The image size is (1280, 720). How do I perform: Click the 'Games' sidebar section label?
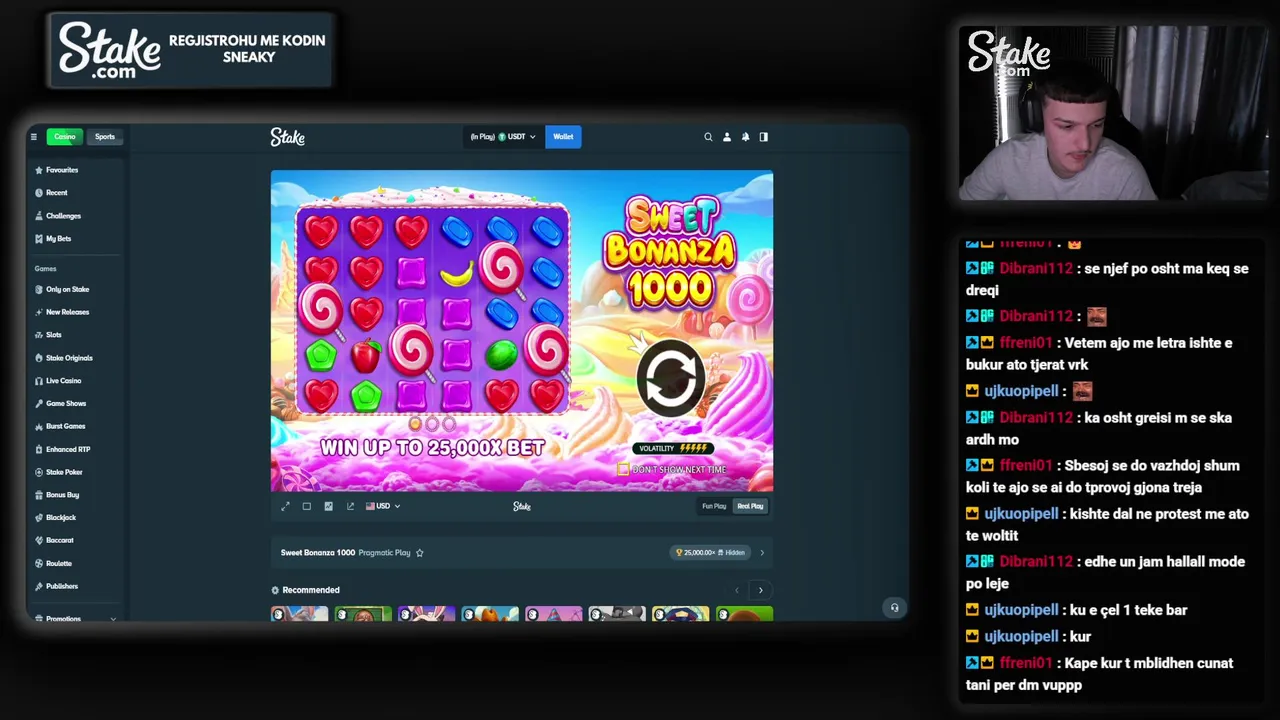tap(46, 269)
